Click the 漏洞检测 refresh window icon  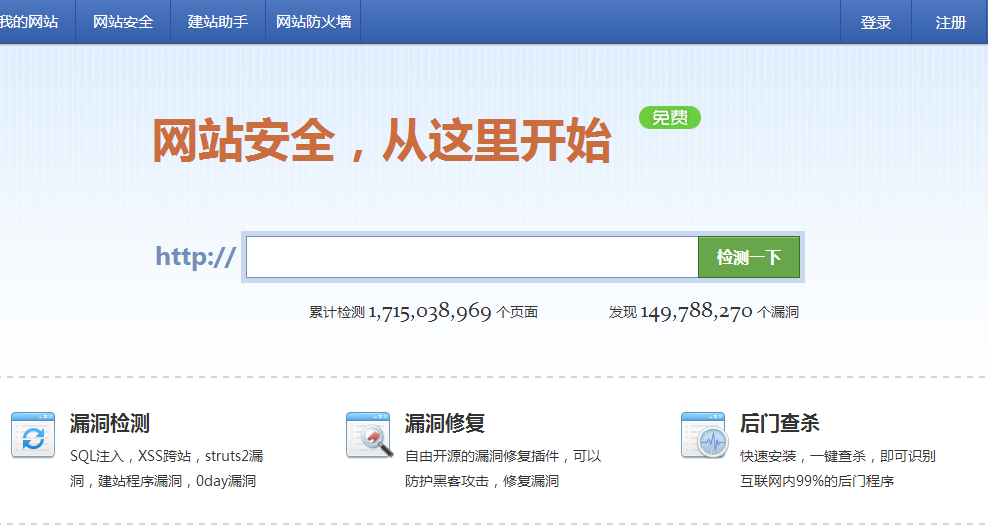click(33, 434)
